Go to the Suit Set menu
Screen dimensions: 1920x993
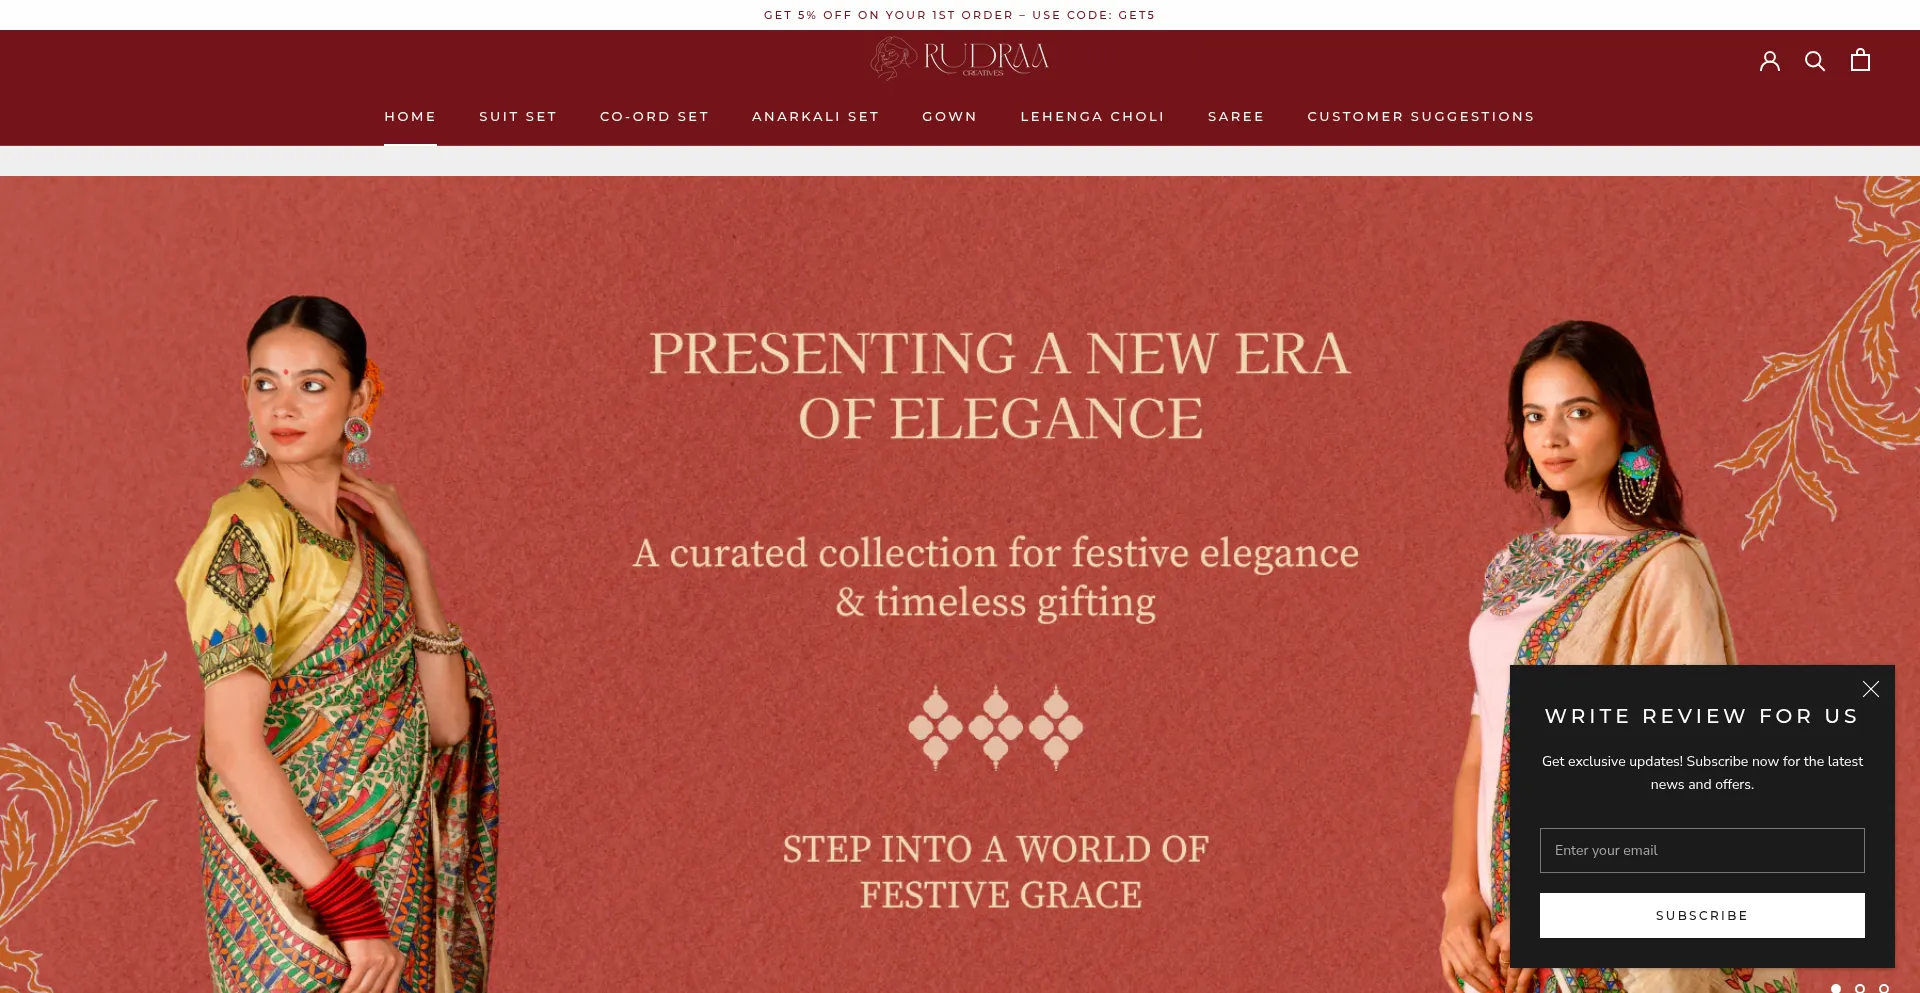518,117
